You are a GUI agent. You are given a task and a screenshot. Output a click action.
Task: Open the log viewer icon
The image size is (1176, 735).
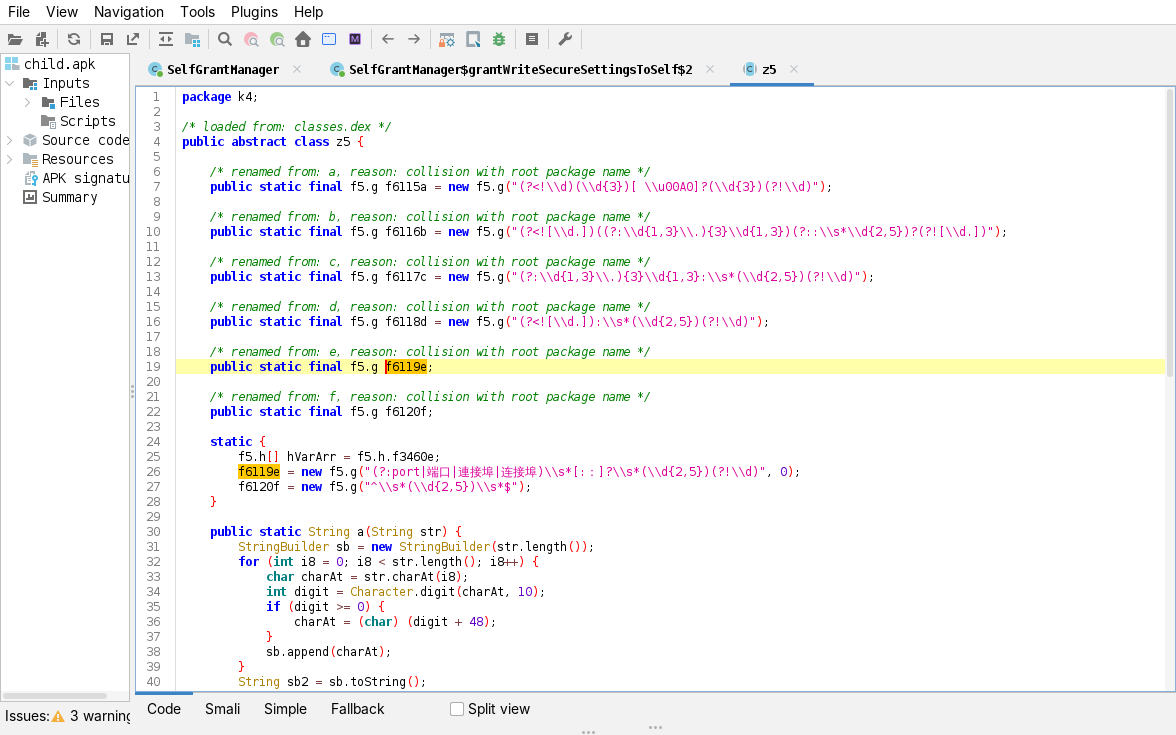tap(532, 39)
